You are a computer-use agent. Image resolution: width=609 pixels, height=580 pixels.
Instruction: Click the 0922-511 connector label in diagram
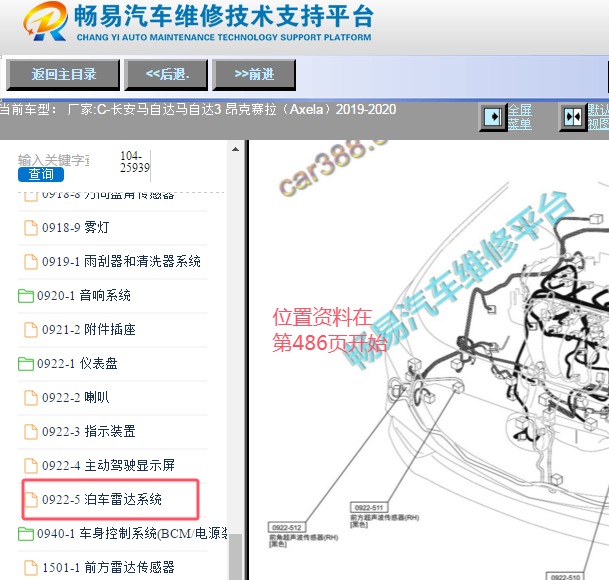pyautogui.click(x=369, y=508)
